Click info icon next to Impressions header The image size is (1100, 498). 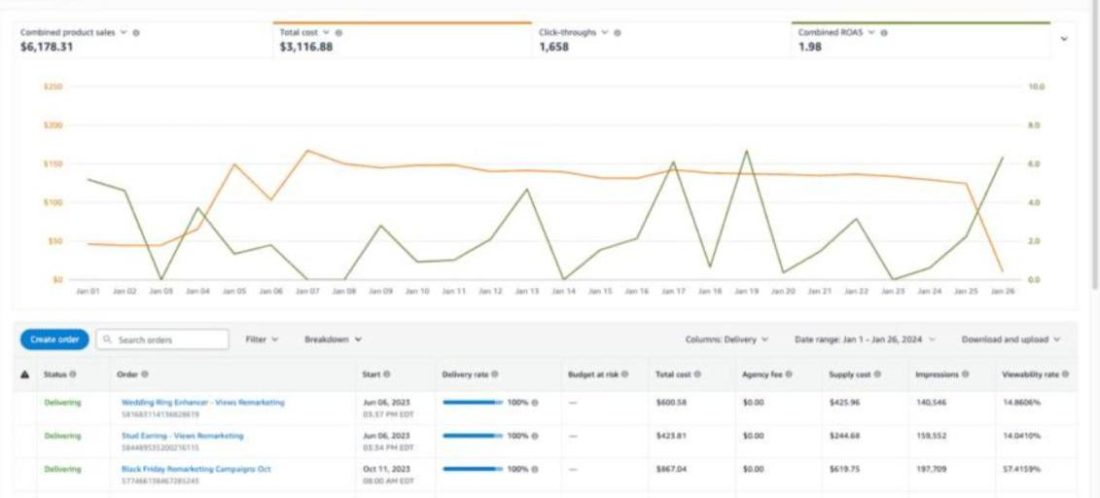pyautogui.click(x=965, y=375)
